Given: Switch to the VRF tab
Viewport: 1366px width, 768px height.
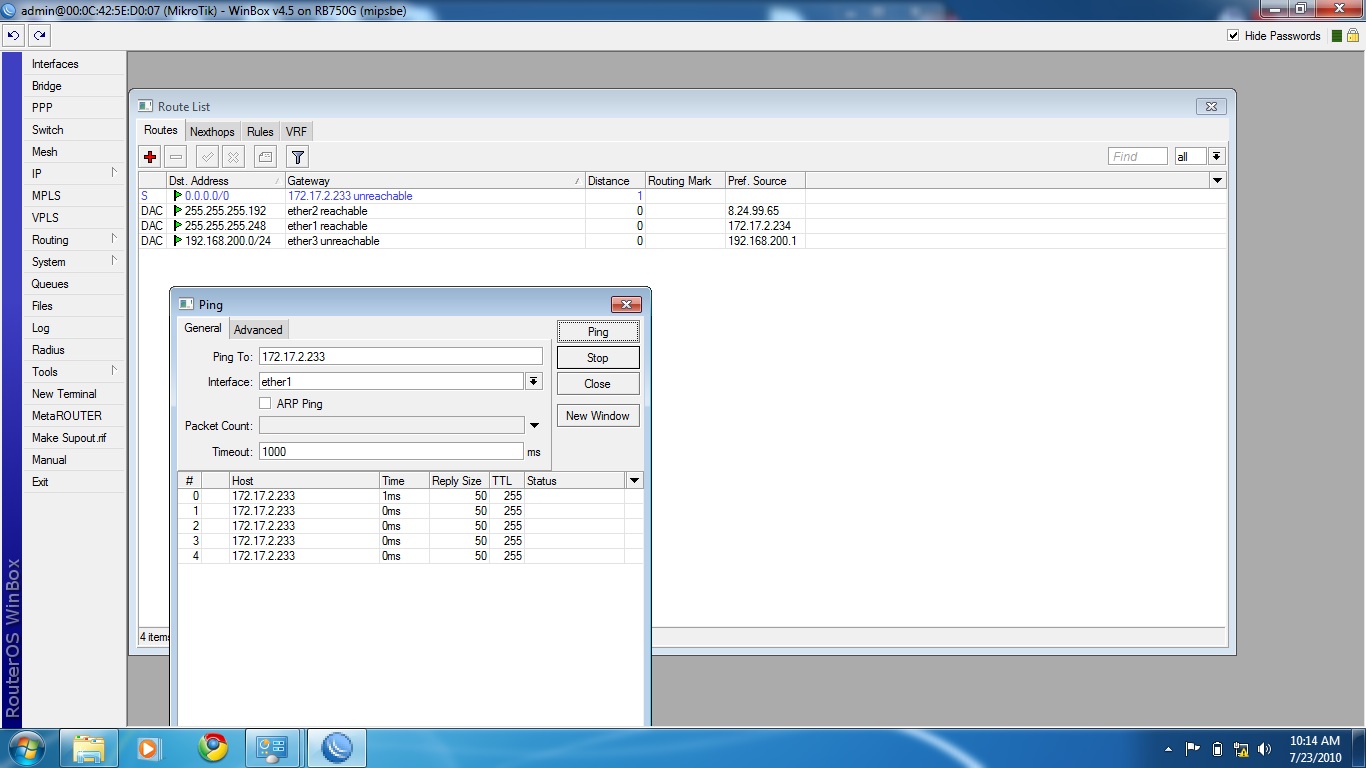Looking at the screenshot, I should [x=296, y=132].
